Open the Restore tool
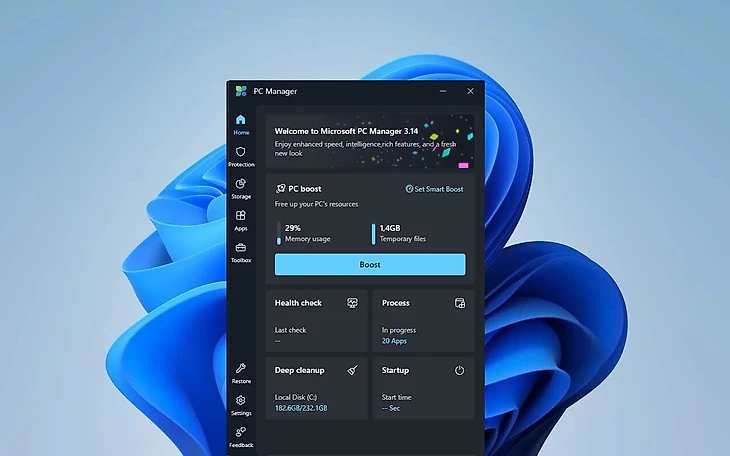This screenshot has width=730, height=456. (x=240, y=373)
